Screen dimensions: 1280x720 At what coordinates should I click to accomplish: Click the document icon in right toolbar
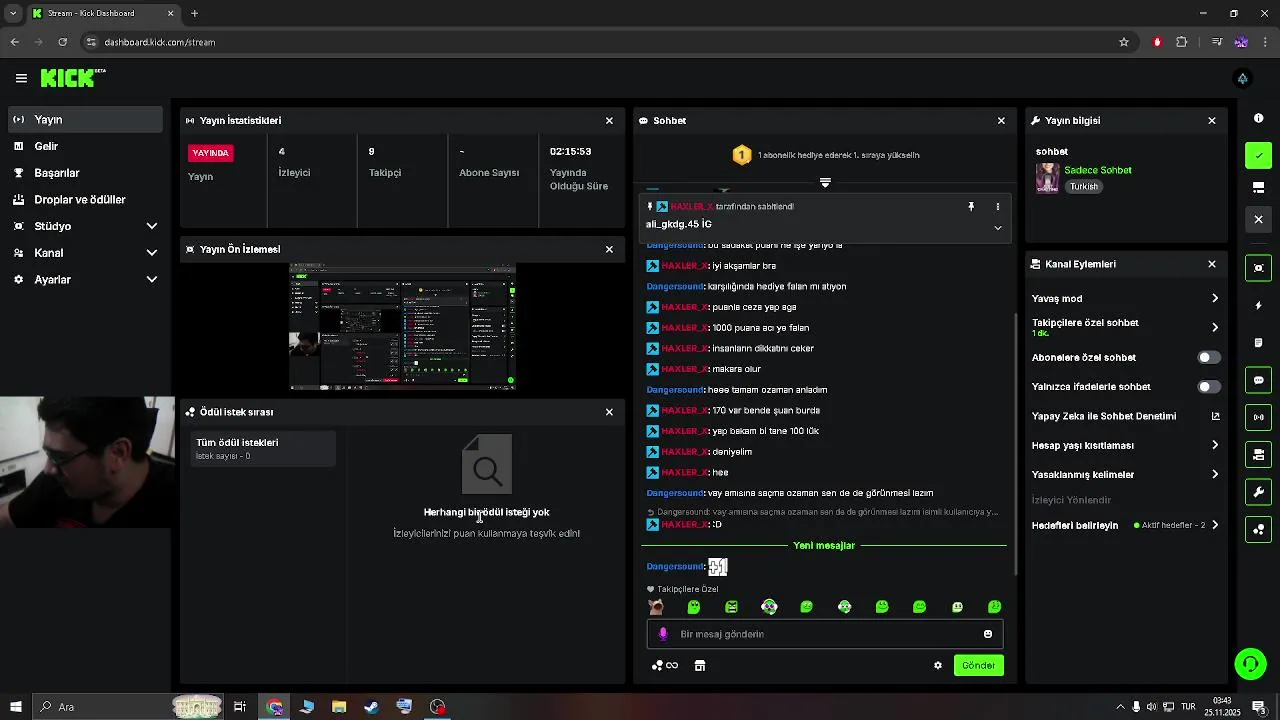click(1258, 342)
